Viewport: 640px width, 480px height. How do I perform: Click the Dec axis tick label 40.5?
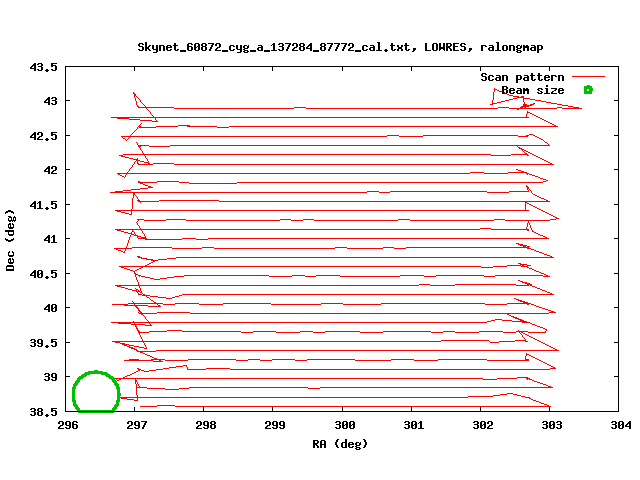pos(44,274)
